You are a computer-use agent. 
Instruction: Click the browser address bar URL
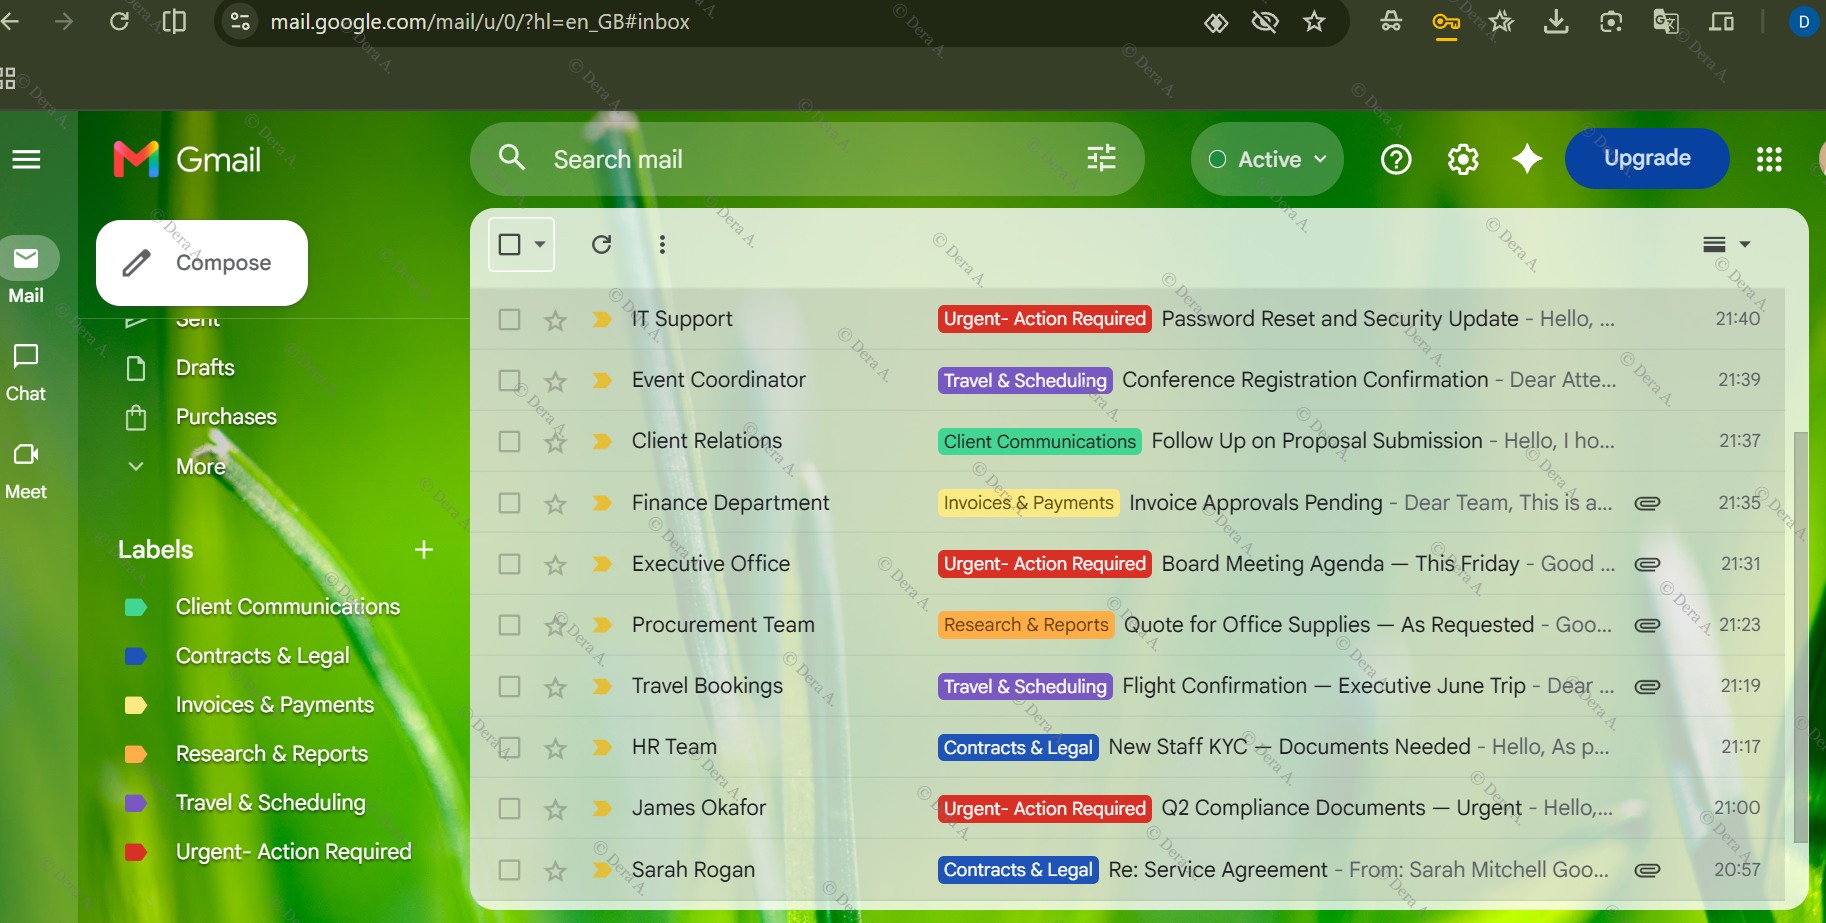pyautogui.click(x=480, y=21)
